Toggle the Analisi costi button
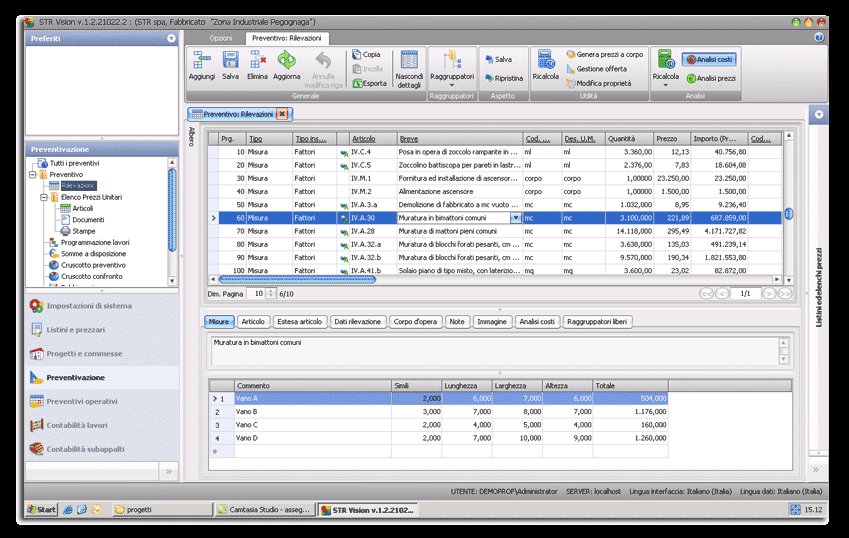This screenshot has width=849, height=538. coord(708,60)
